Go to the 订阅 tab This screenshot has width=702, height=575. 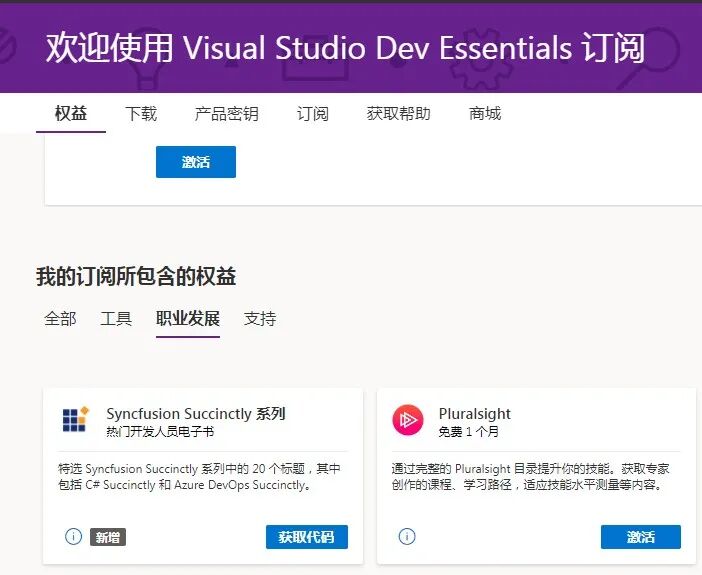[312, 114]
